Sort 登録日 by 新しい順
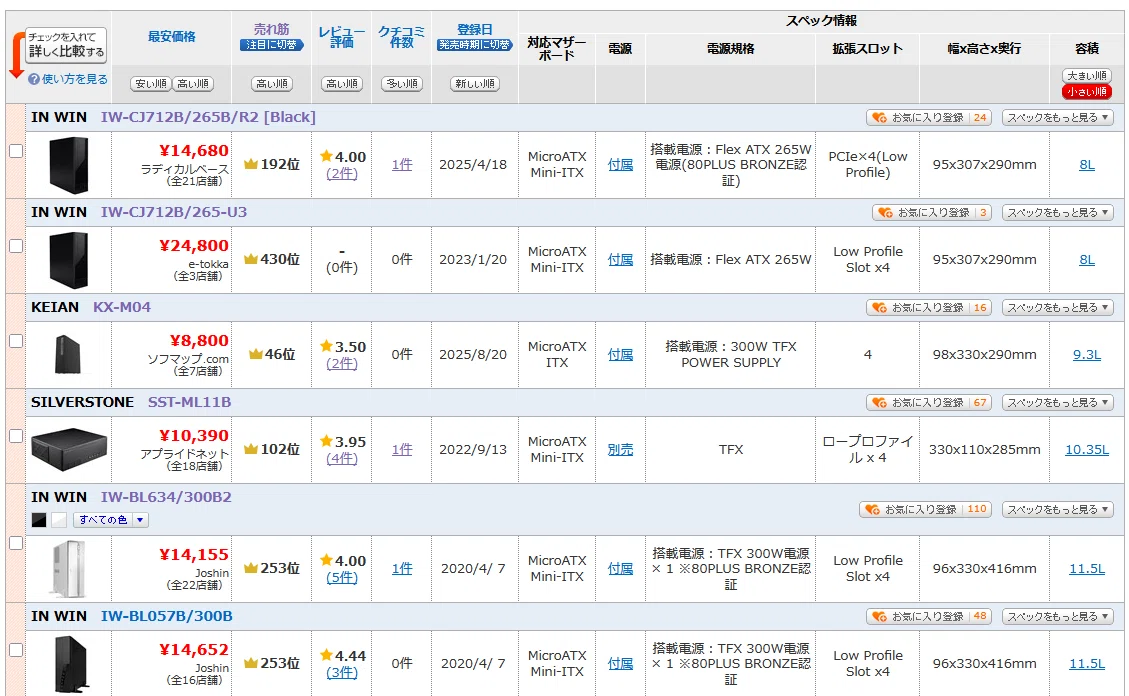 [x=474, y=83]
